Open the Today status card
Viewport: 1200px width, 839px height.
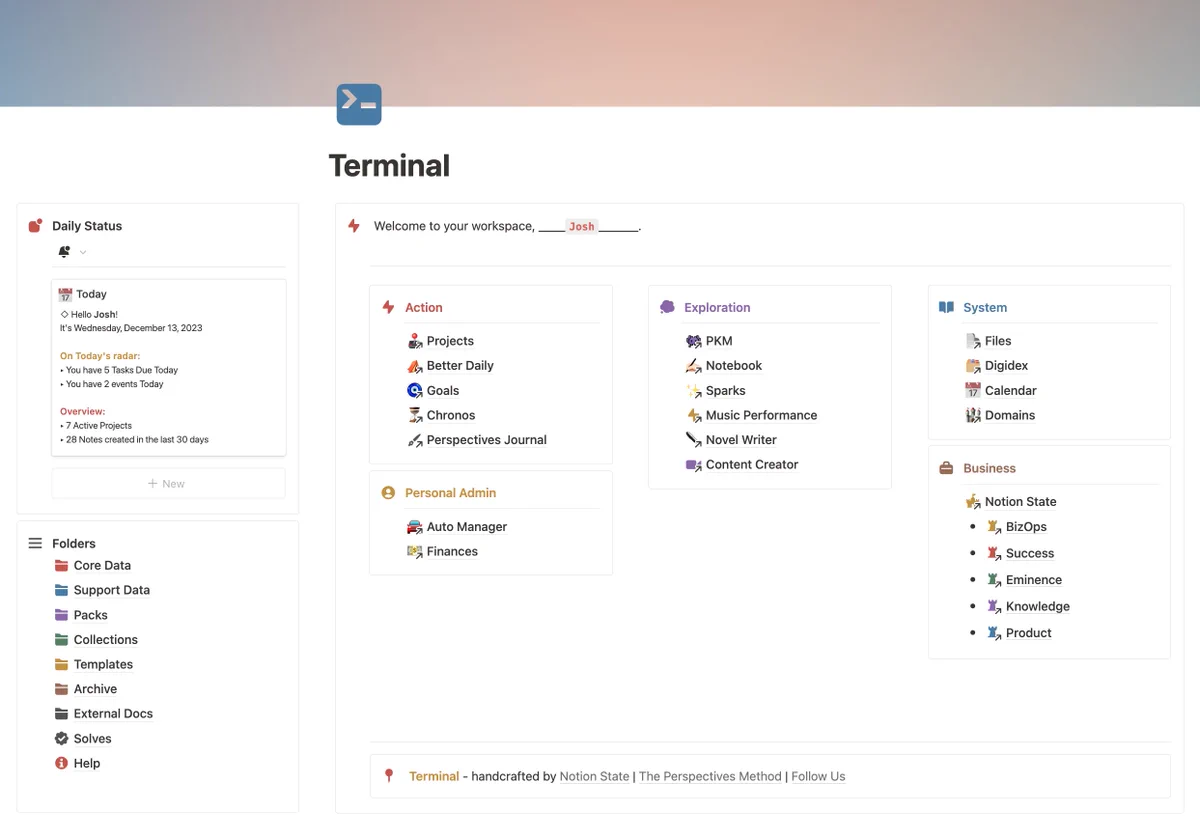coord(168,367)
